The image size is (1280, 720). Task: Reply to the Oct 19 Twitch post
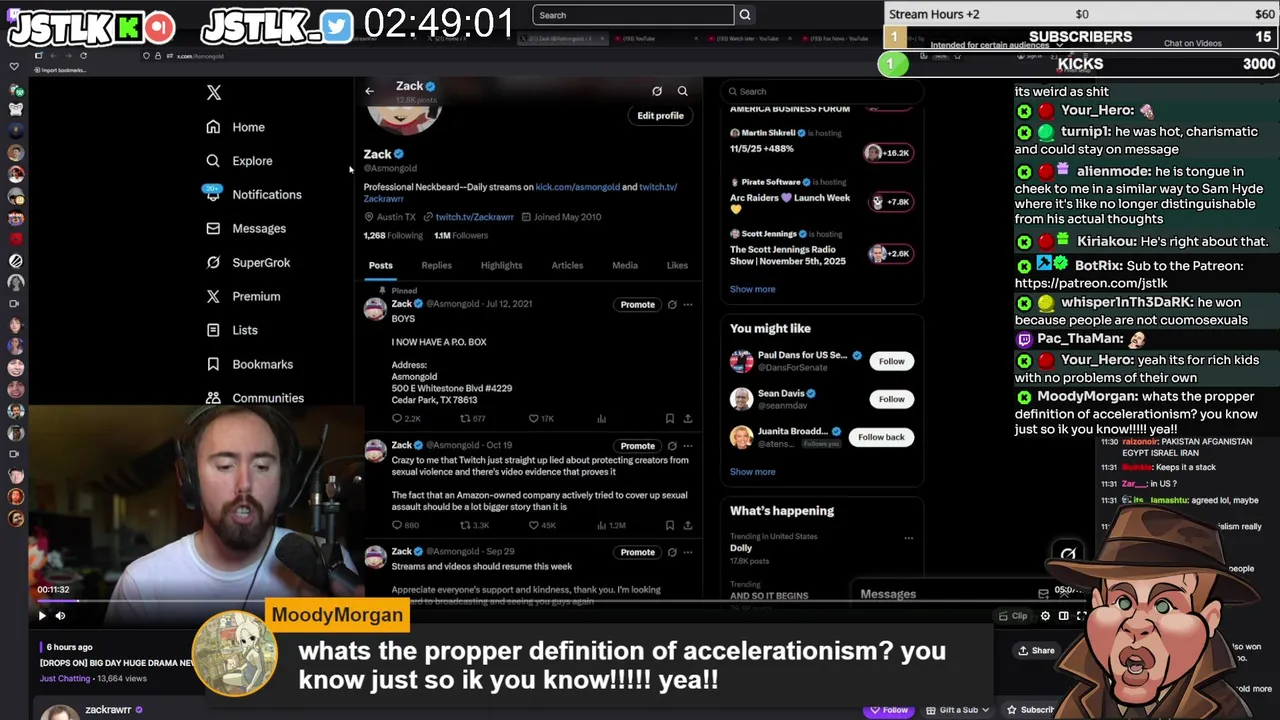coord(397,526)
